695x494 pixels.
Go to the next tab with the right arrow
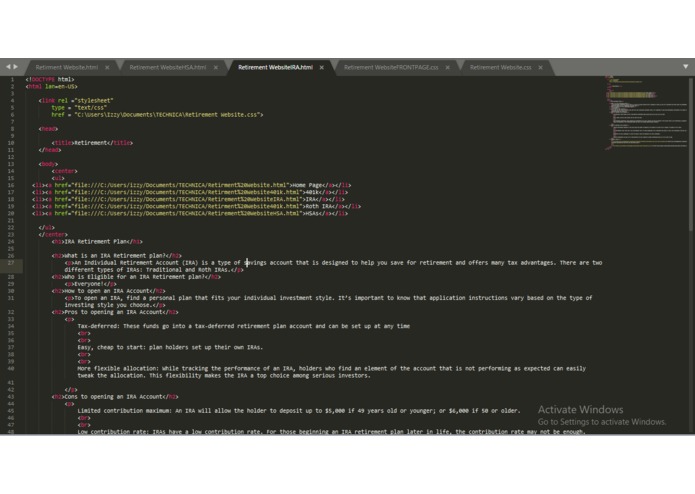(x=16, y=67)
